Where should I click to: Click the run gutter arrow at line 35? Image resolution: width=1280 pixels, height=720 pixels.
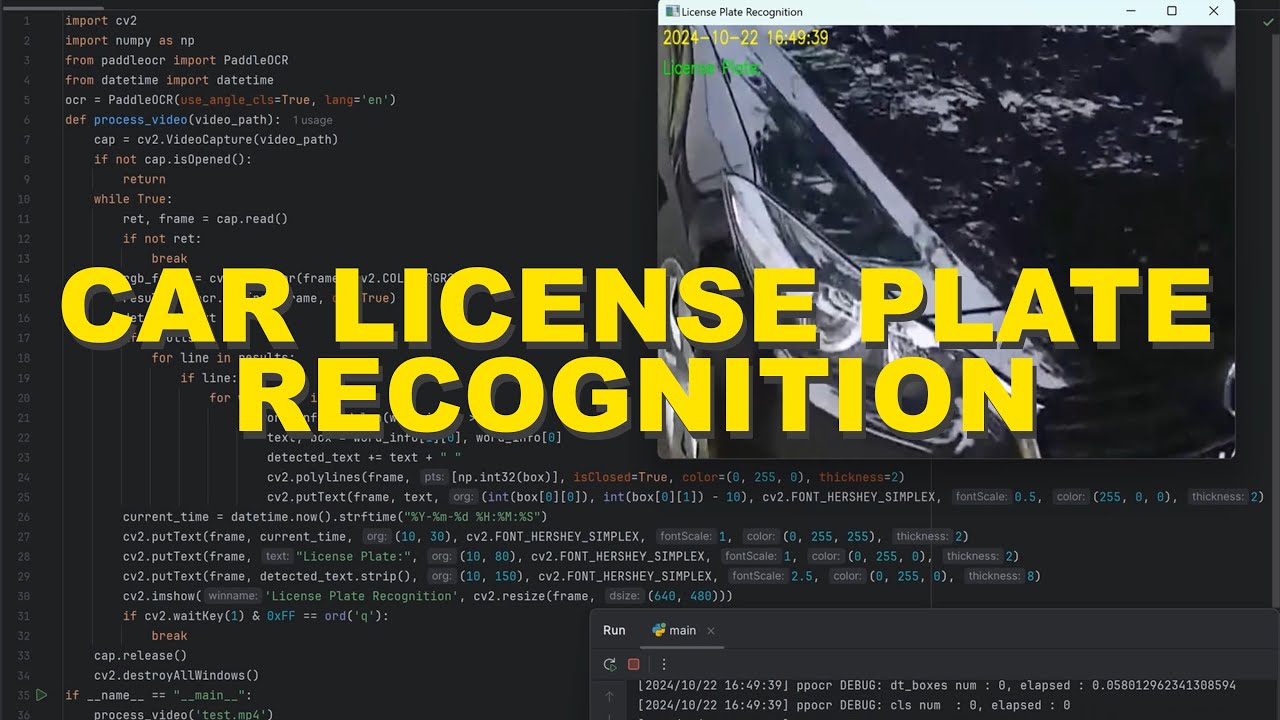[41, 695]
